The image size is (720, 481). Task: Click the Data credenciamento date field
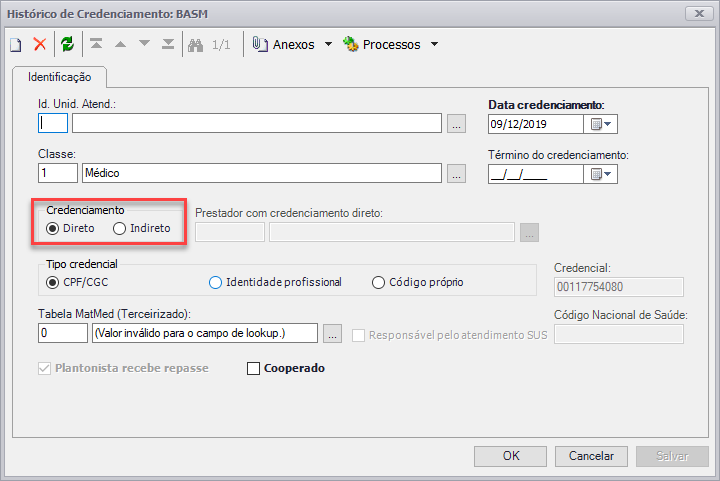536,124
